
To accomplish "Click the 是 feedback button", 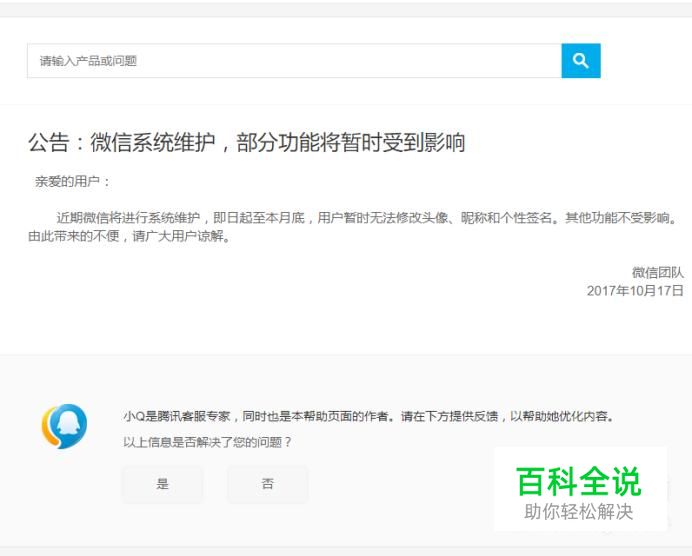I will tap(162, 484).
